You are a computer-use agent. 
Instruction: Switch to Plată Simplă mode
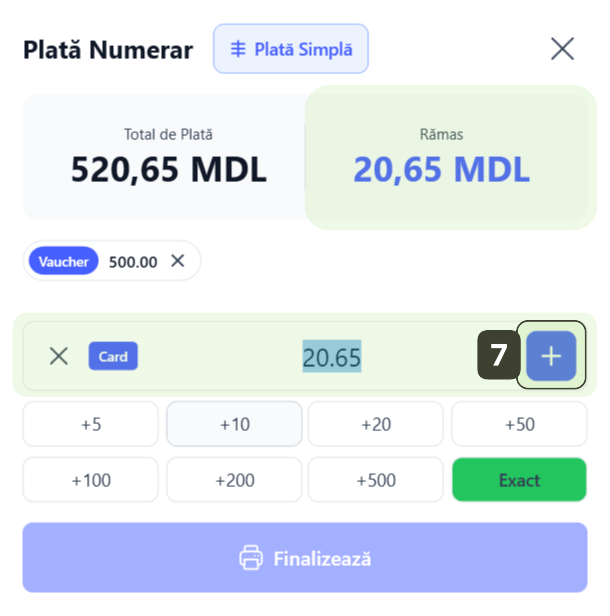(x=291, y=49)
